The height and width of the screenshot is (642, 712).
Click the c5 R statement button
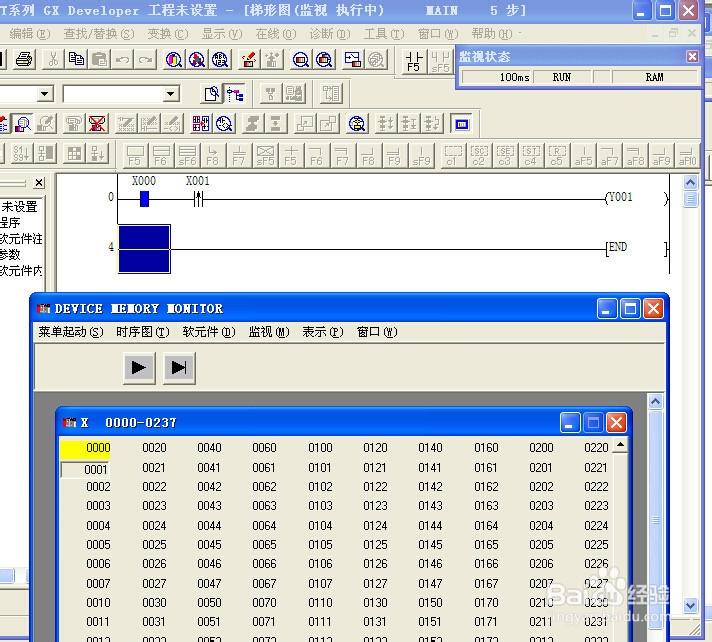[557, 156]
